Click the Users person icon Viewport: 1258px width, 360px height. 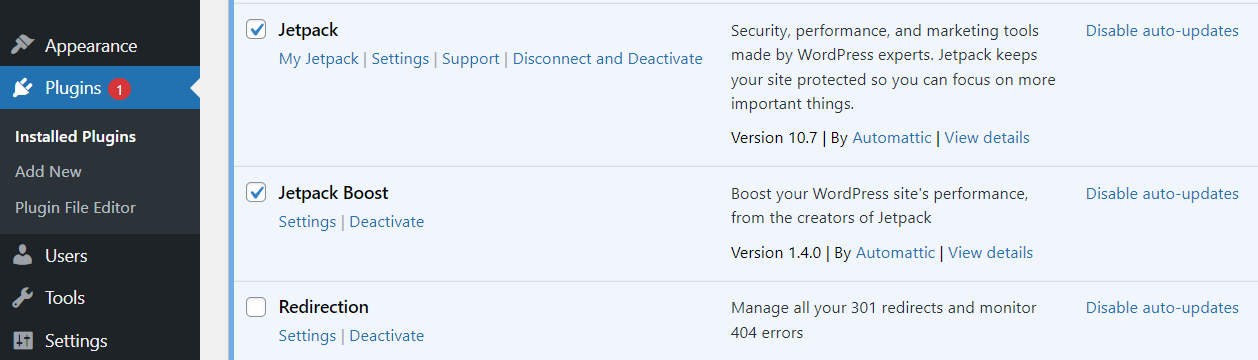[23, 256]
